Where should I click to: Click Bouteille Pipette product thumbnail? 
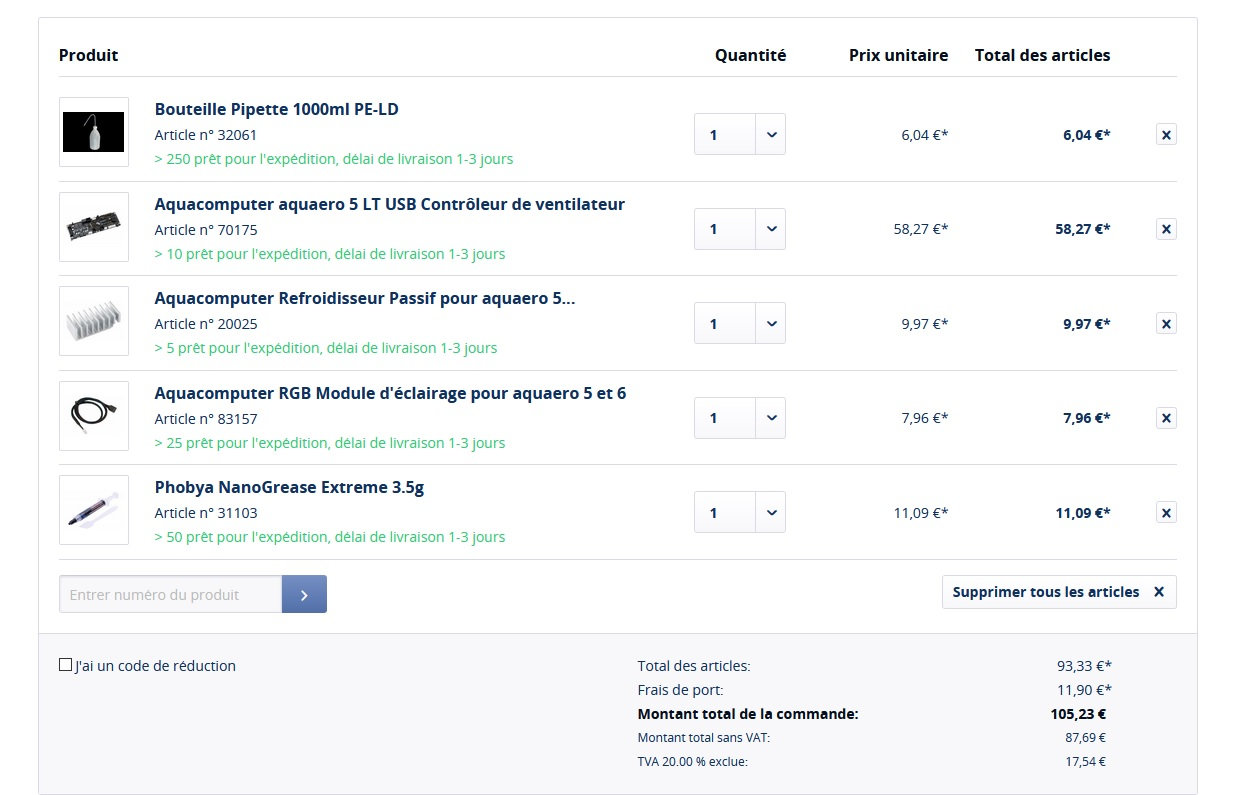[94, 132]
